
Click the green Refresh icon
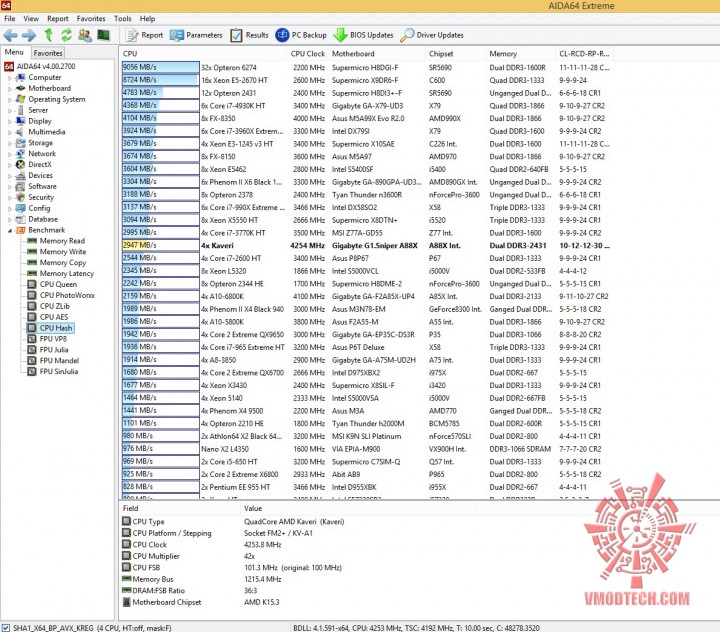pyautogui.click(x=67, y=35)
